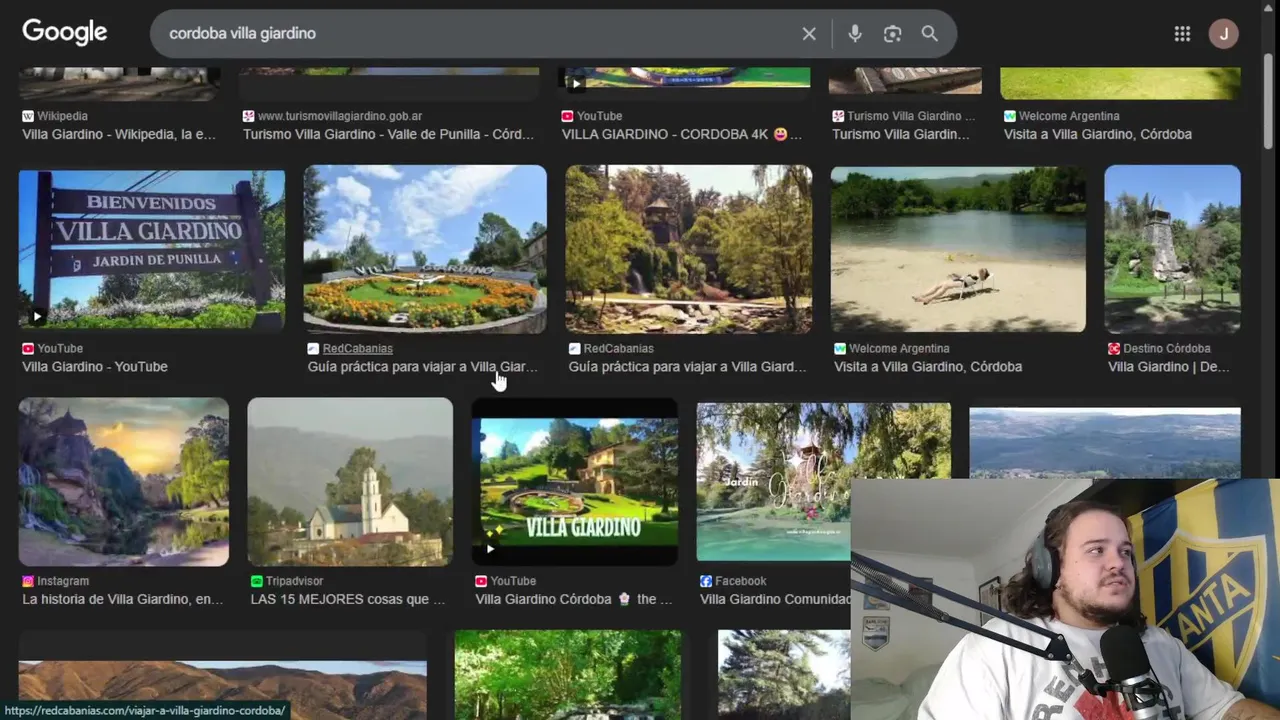This screenshot has width=1280, height=720.
Task: Open Villa Giardino Comunidad Facebook title
Action: coord(776,599)
